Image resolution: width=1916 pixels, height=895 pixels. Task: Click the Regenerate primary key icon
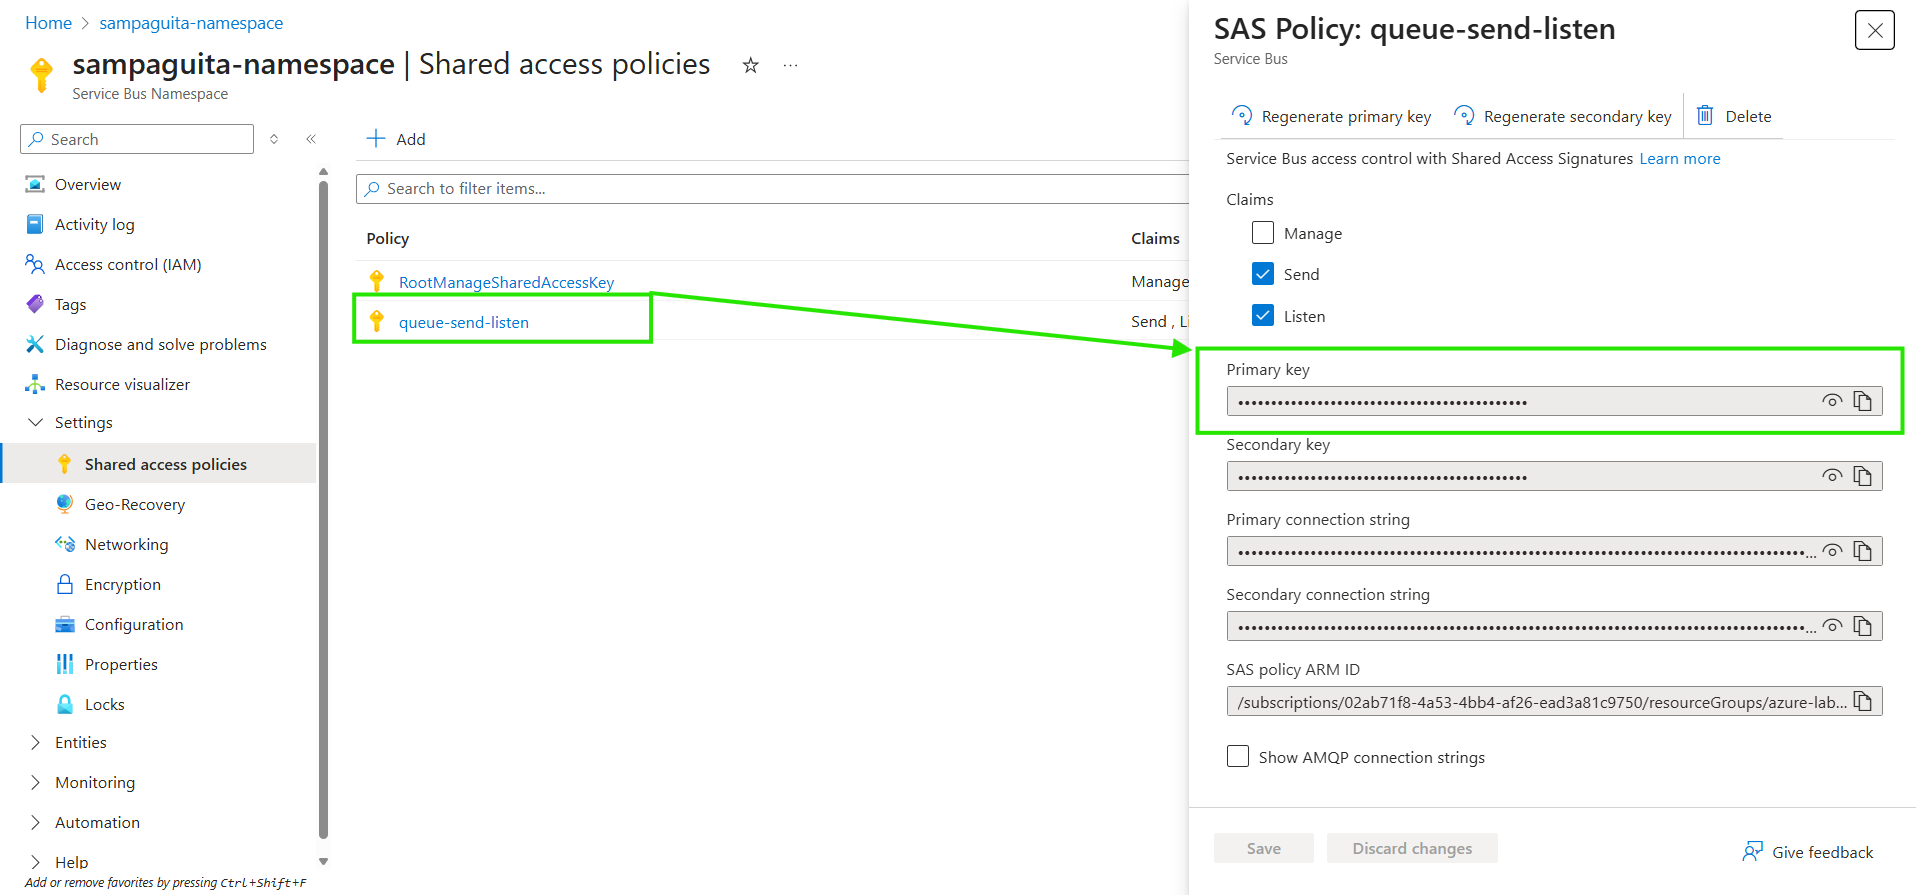[x=1242, y=116]
